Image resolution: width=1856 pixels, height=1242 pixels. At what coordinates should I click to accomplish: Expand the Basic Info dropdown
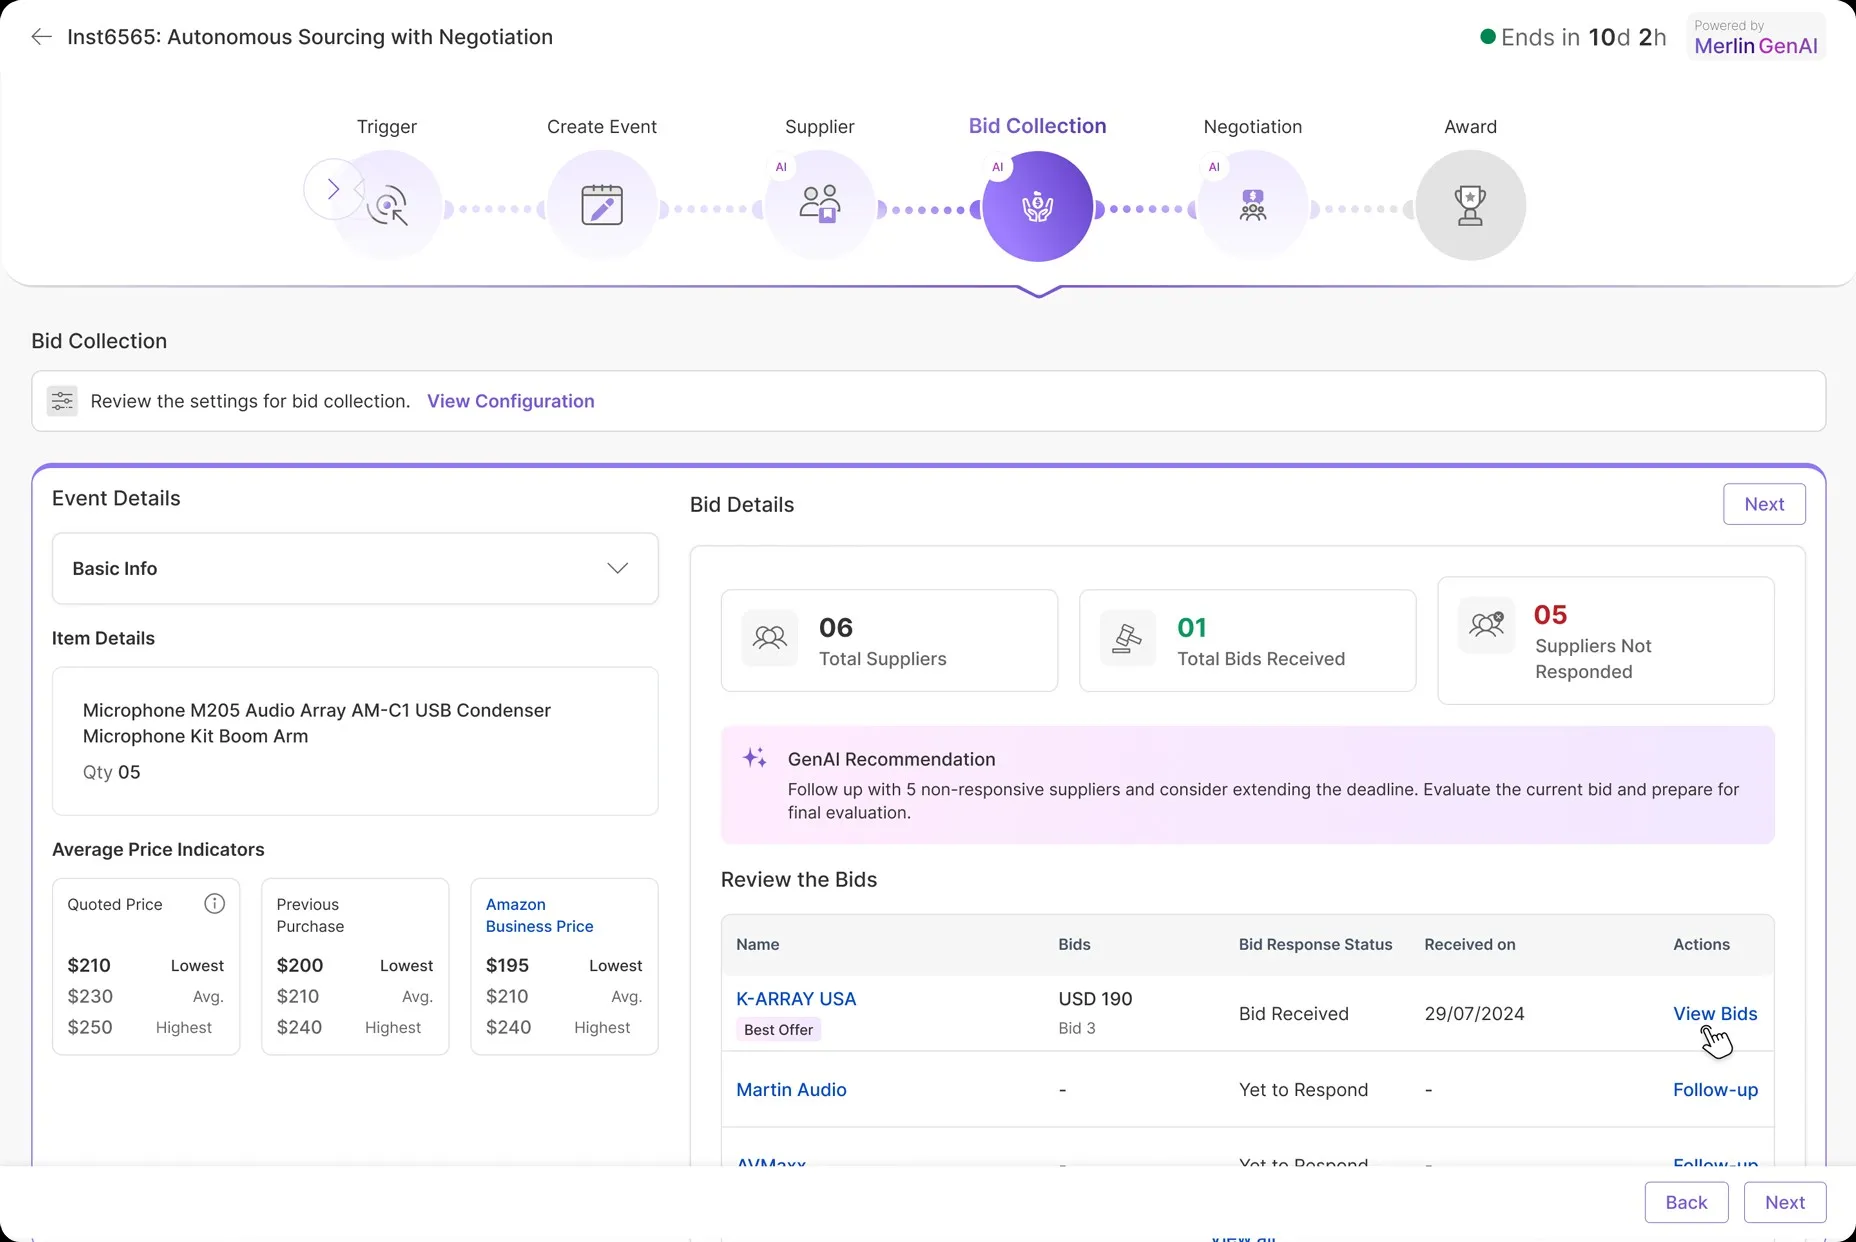coord(617,568)
